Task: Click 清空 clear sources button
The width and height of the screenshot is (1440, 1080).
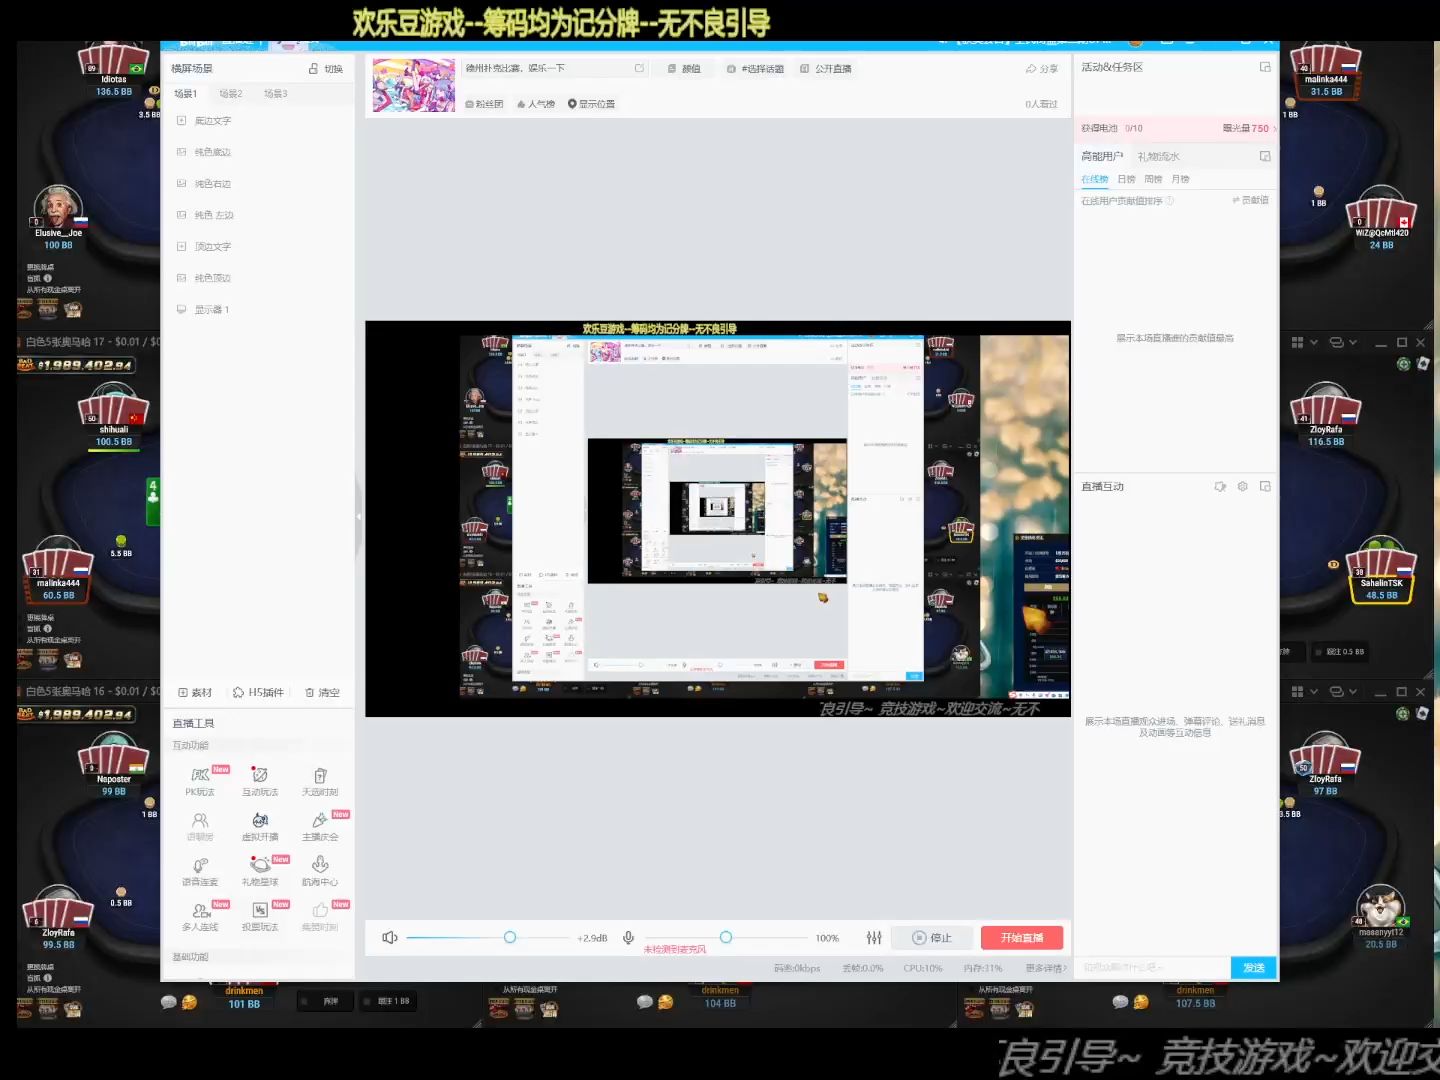Action: pos(322,692)
